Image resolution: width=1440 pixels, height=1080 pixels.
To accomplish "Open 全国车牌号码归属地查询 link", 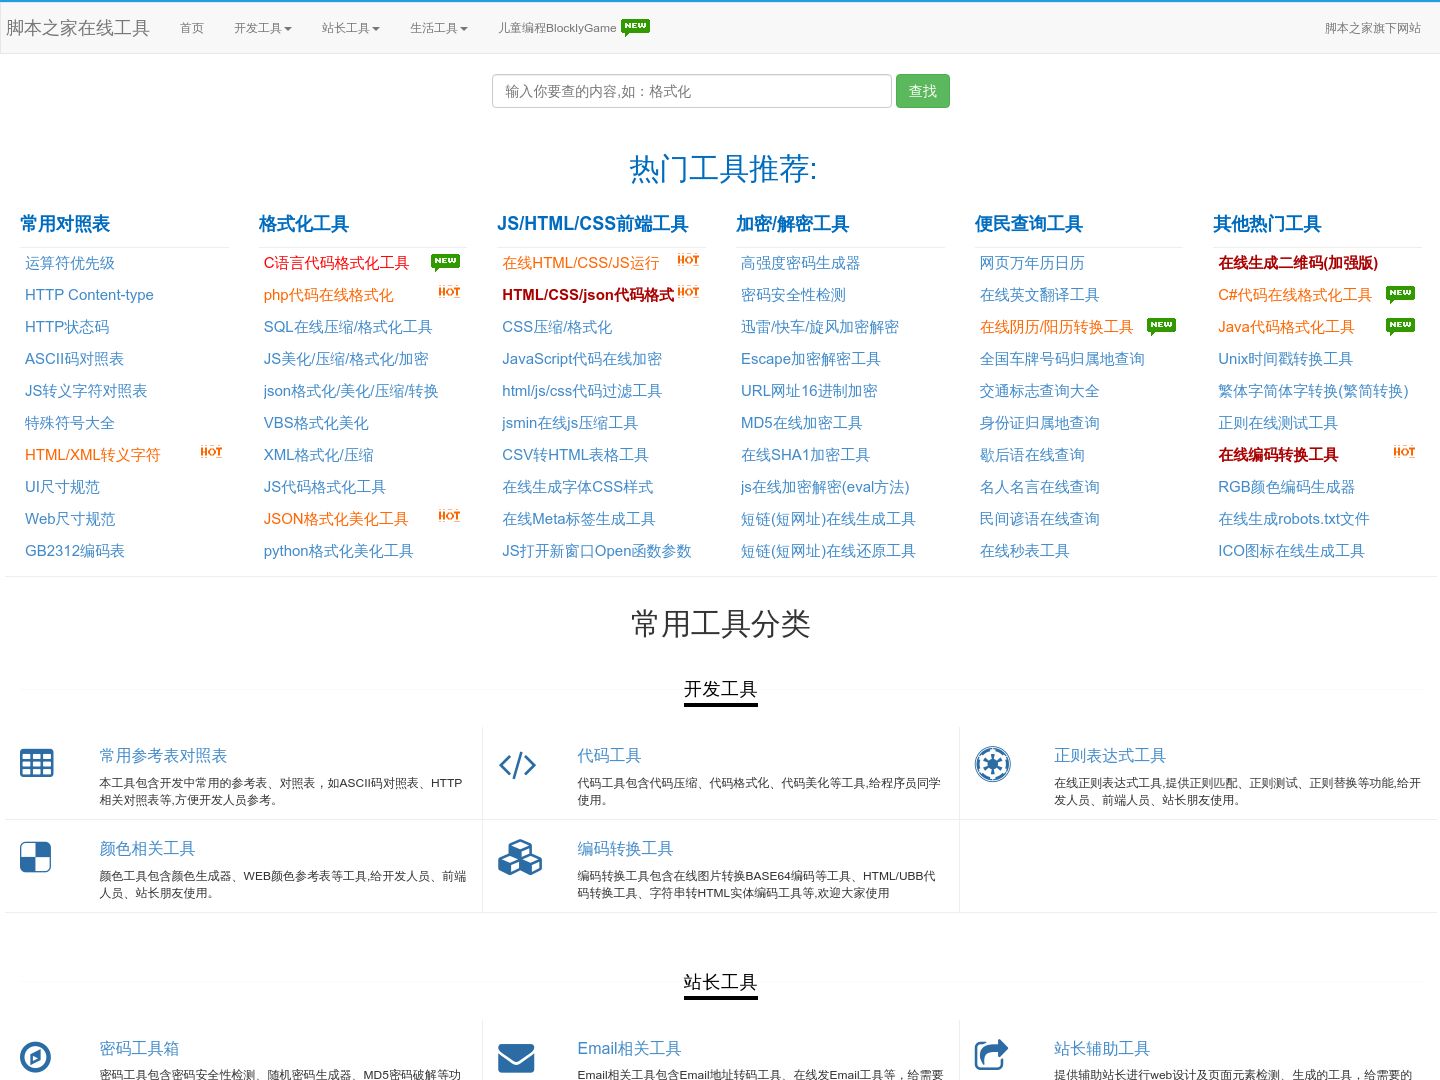I will (x=1062, y=359).
